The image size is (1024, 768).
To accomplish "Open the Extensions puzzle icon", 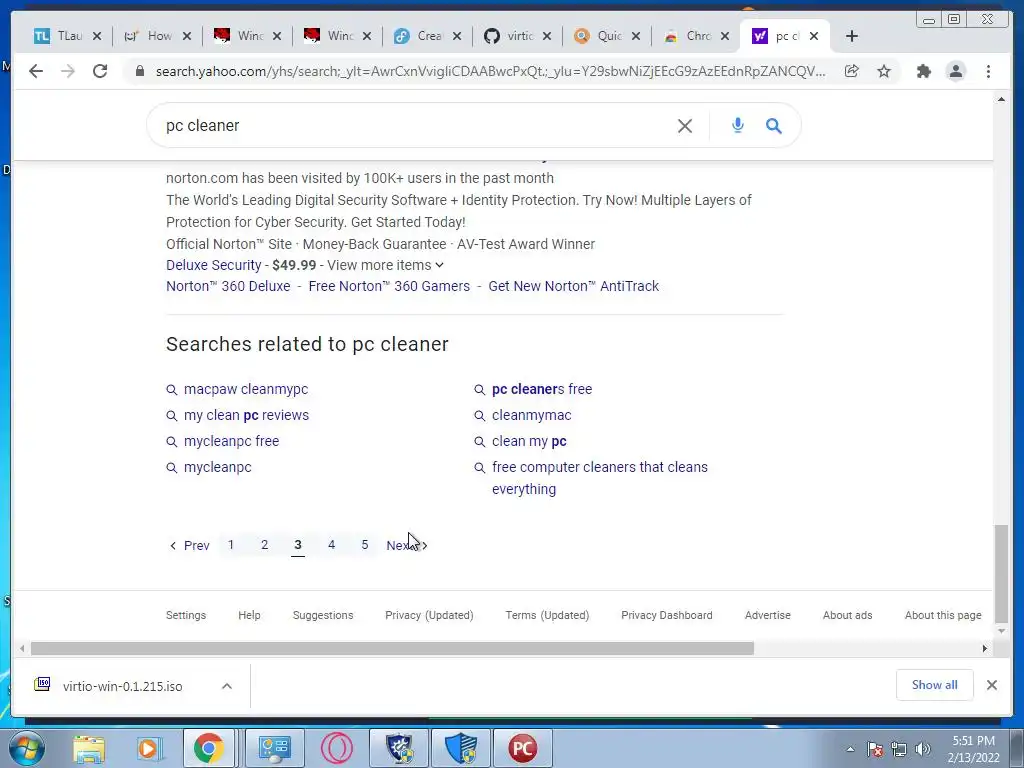I will [x=923, y=71].
